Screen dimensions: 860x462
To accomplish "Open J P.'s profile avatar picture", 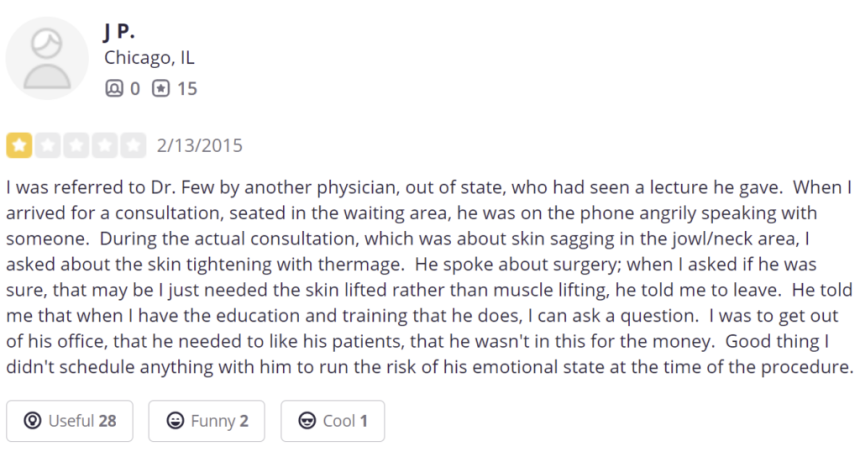I will [x=47, y=58].
